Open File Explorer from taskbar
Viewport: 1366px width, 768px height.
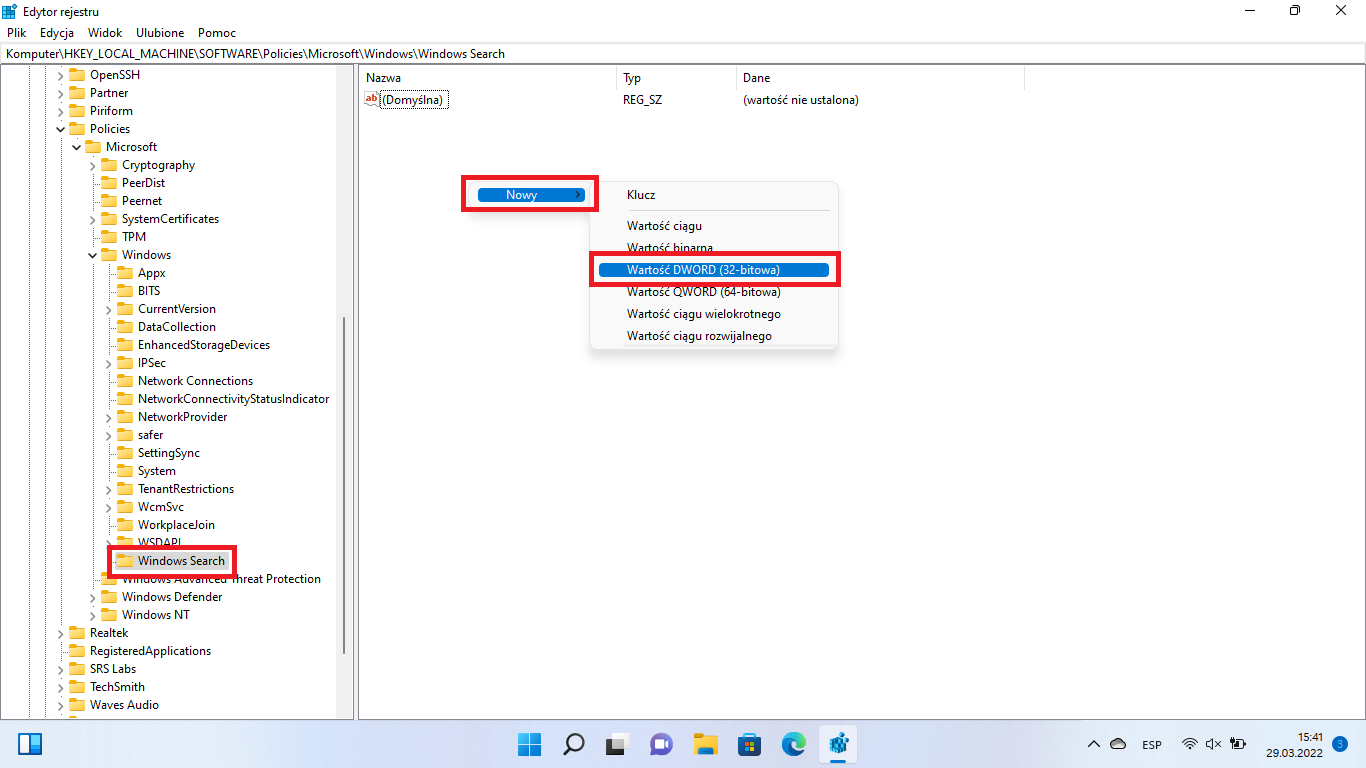(x=706, y=744)
